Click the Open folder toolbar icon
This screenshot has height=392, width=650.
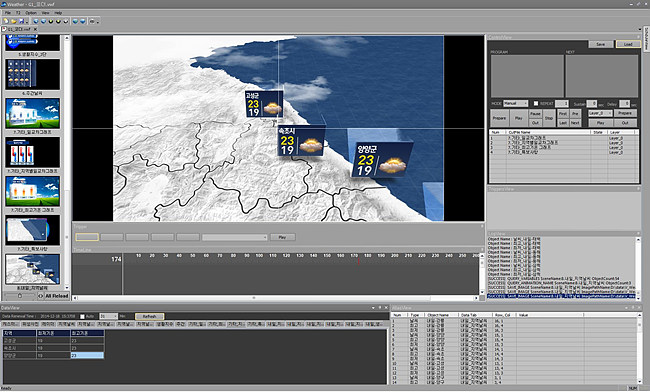pyautogui.click(x=14, y=21)
